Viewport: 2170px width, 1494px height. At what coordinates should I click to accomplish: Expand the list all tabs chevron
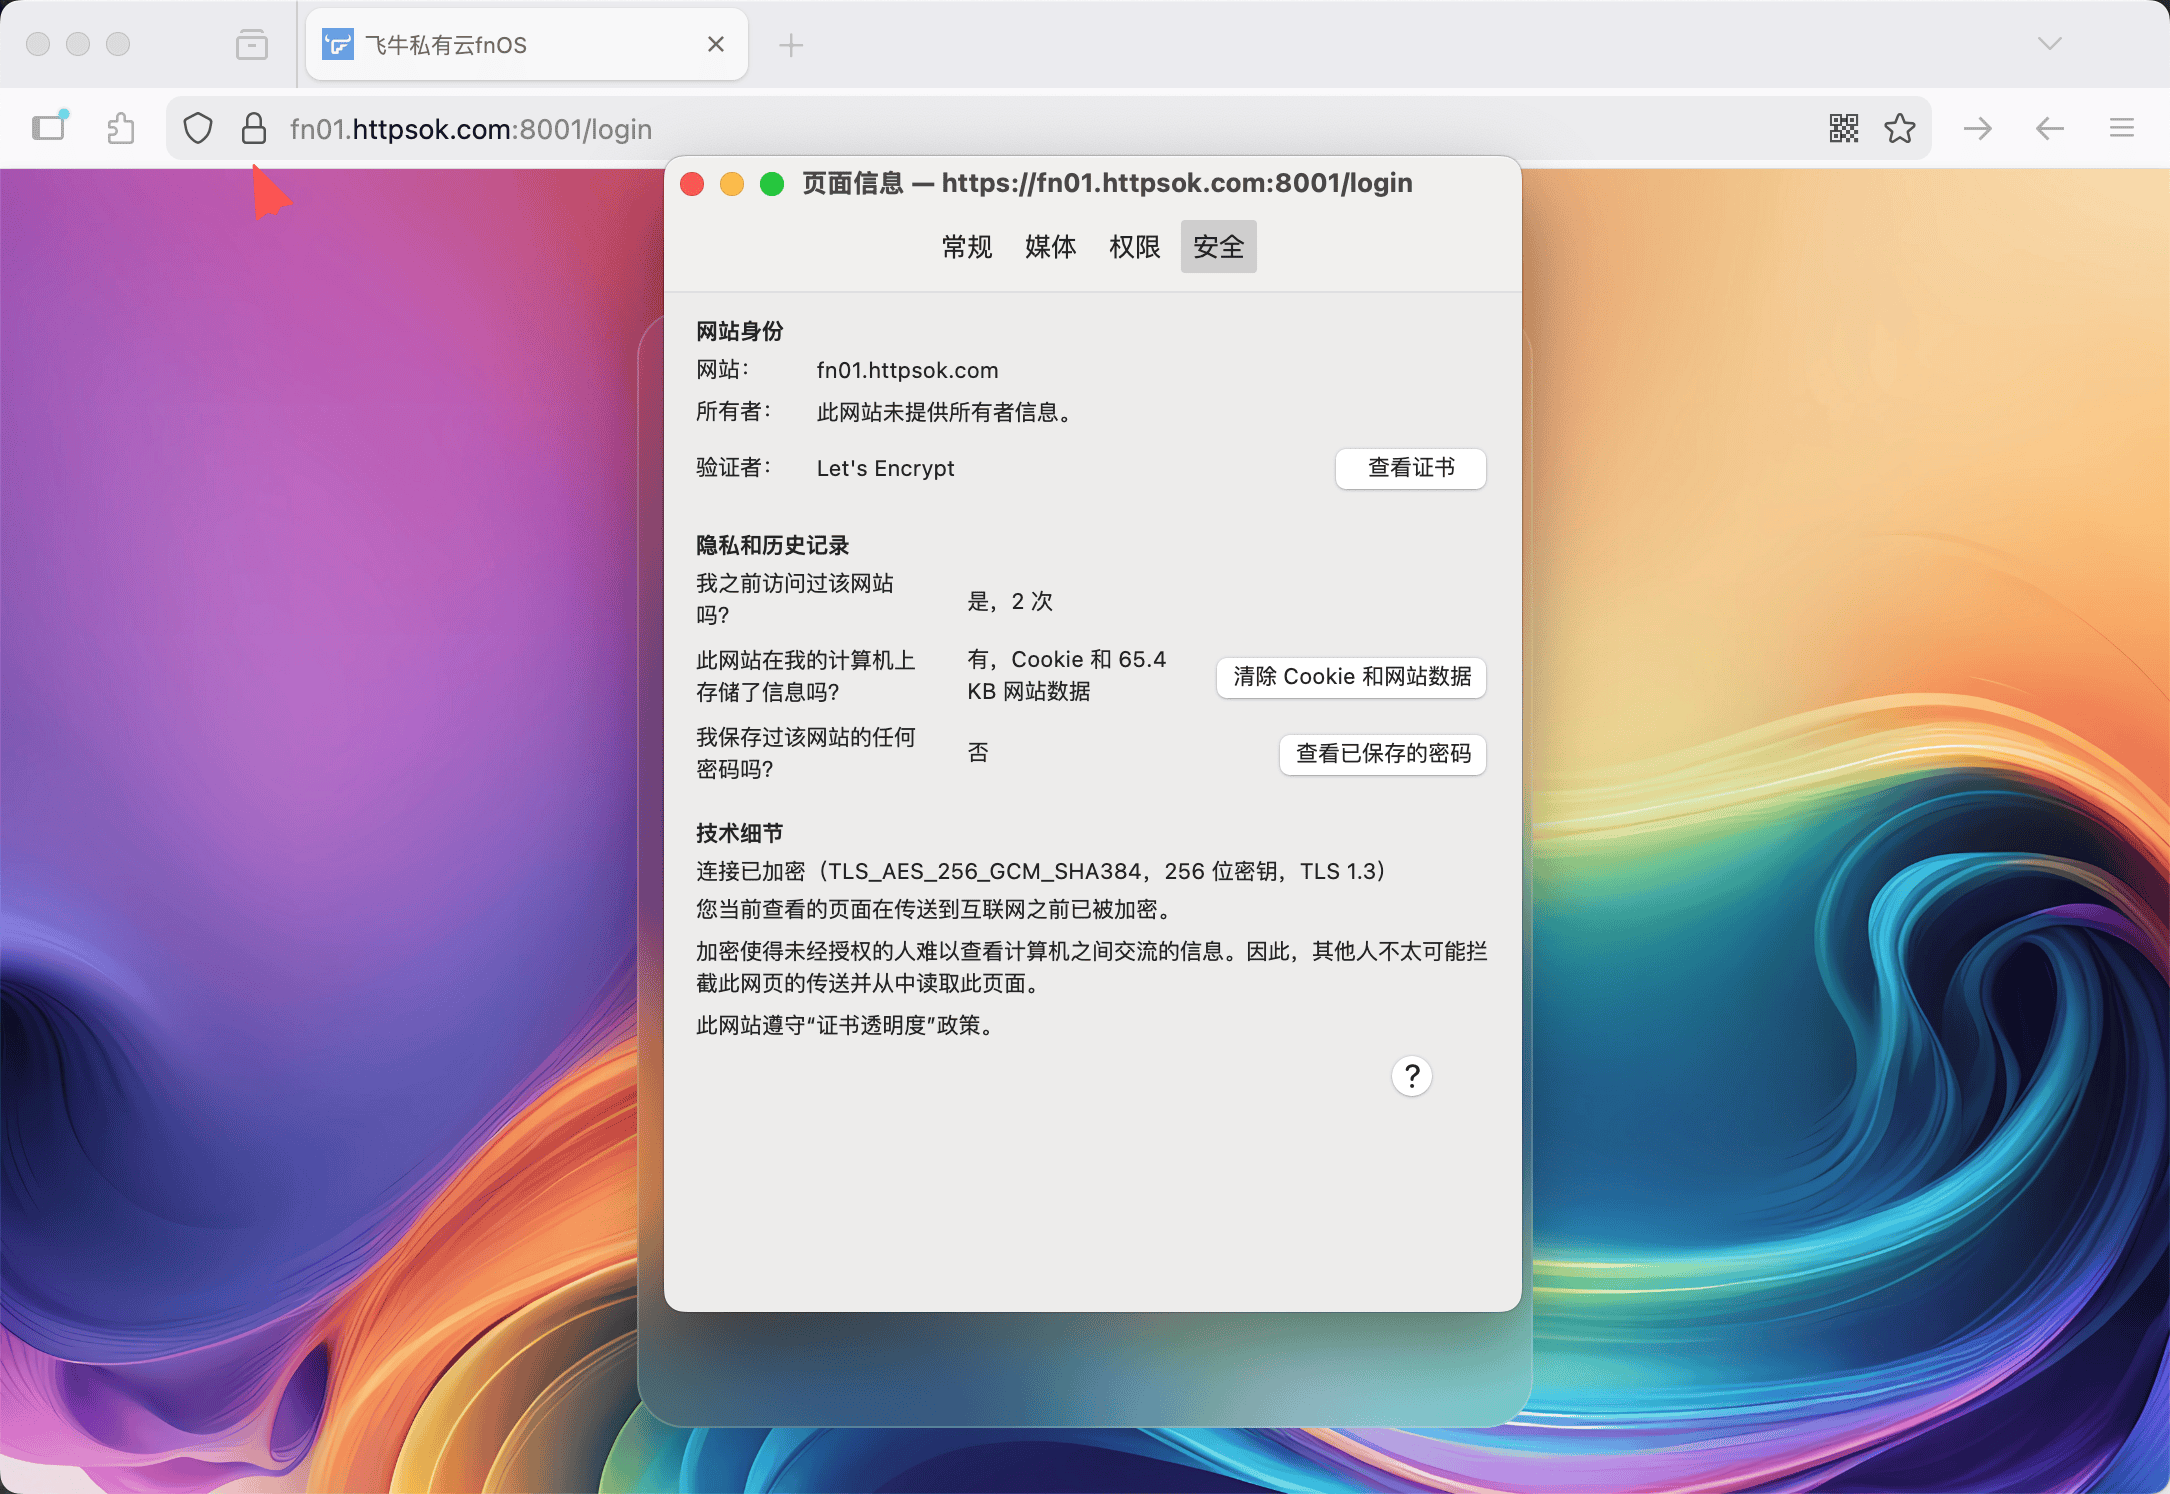(x=2049, y=44)
